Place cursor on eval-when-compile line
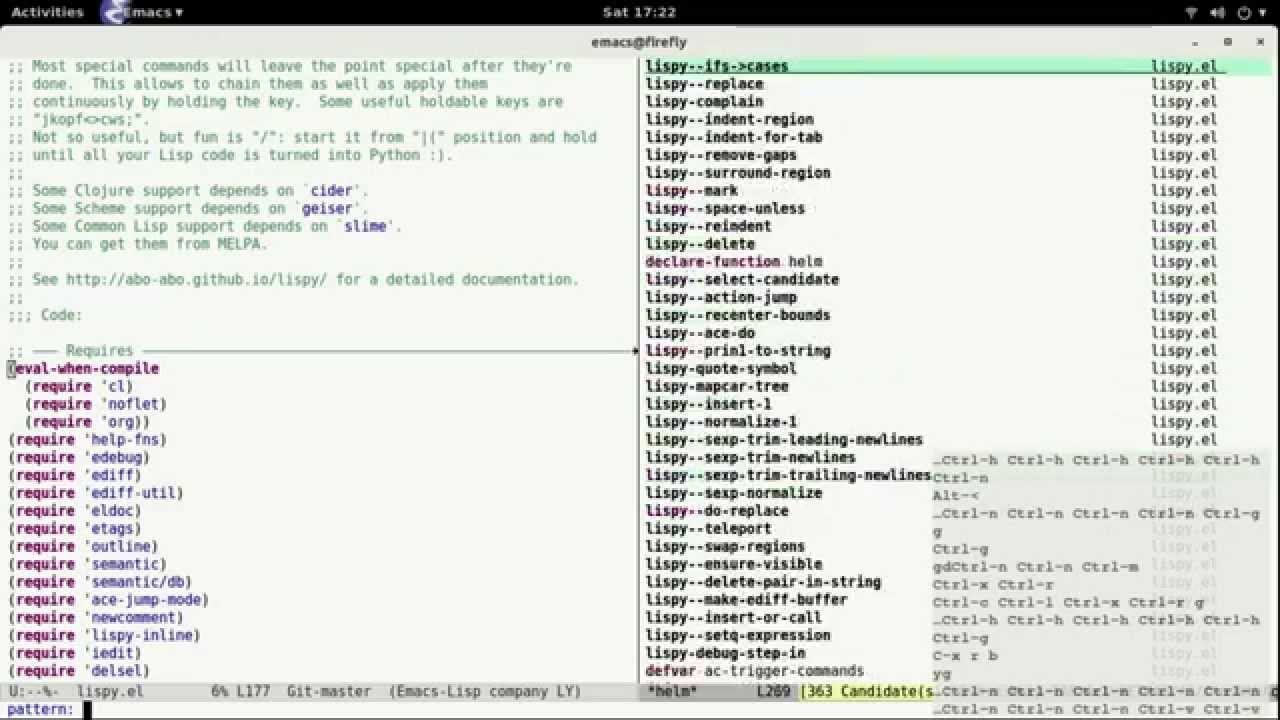This screenshot has height=720, width=1280. tap(84, 369)
